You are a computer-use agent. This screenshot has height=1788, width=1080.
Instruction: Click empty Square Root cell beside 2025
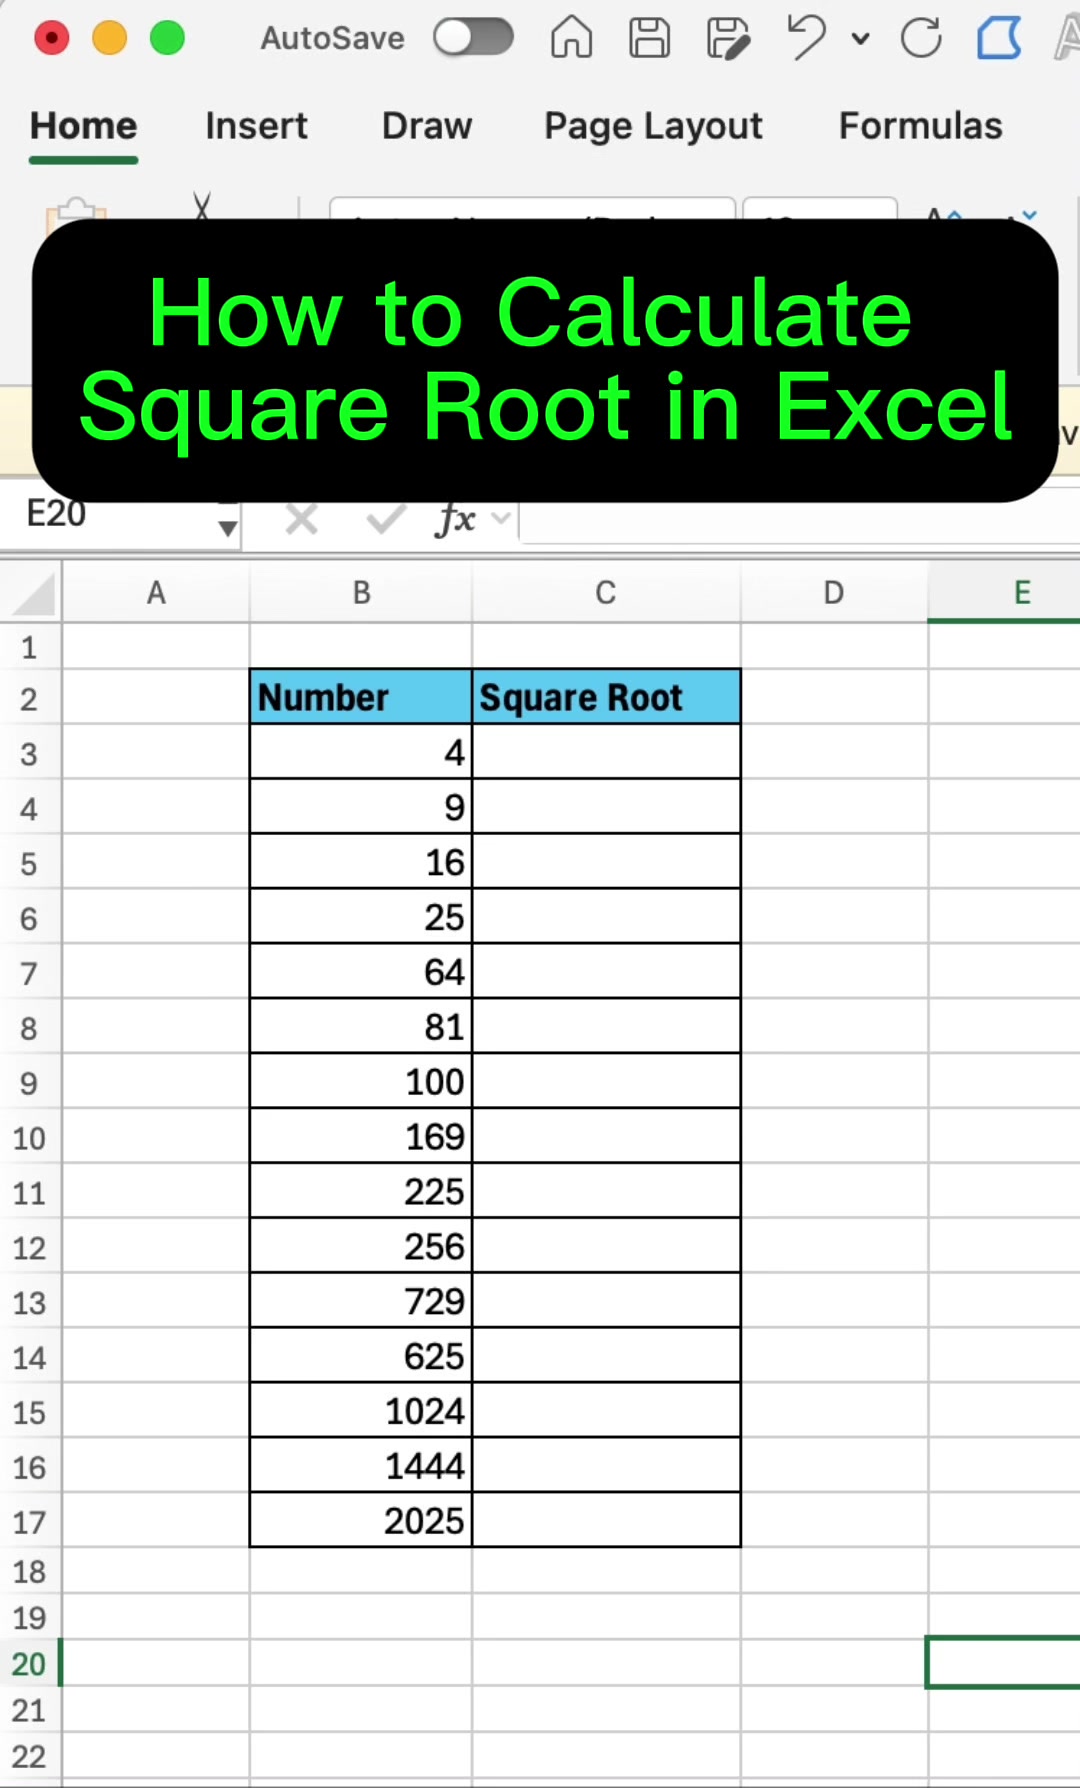[x=606, y=1521]
